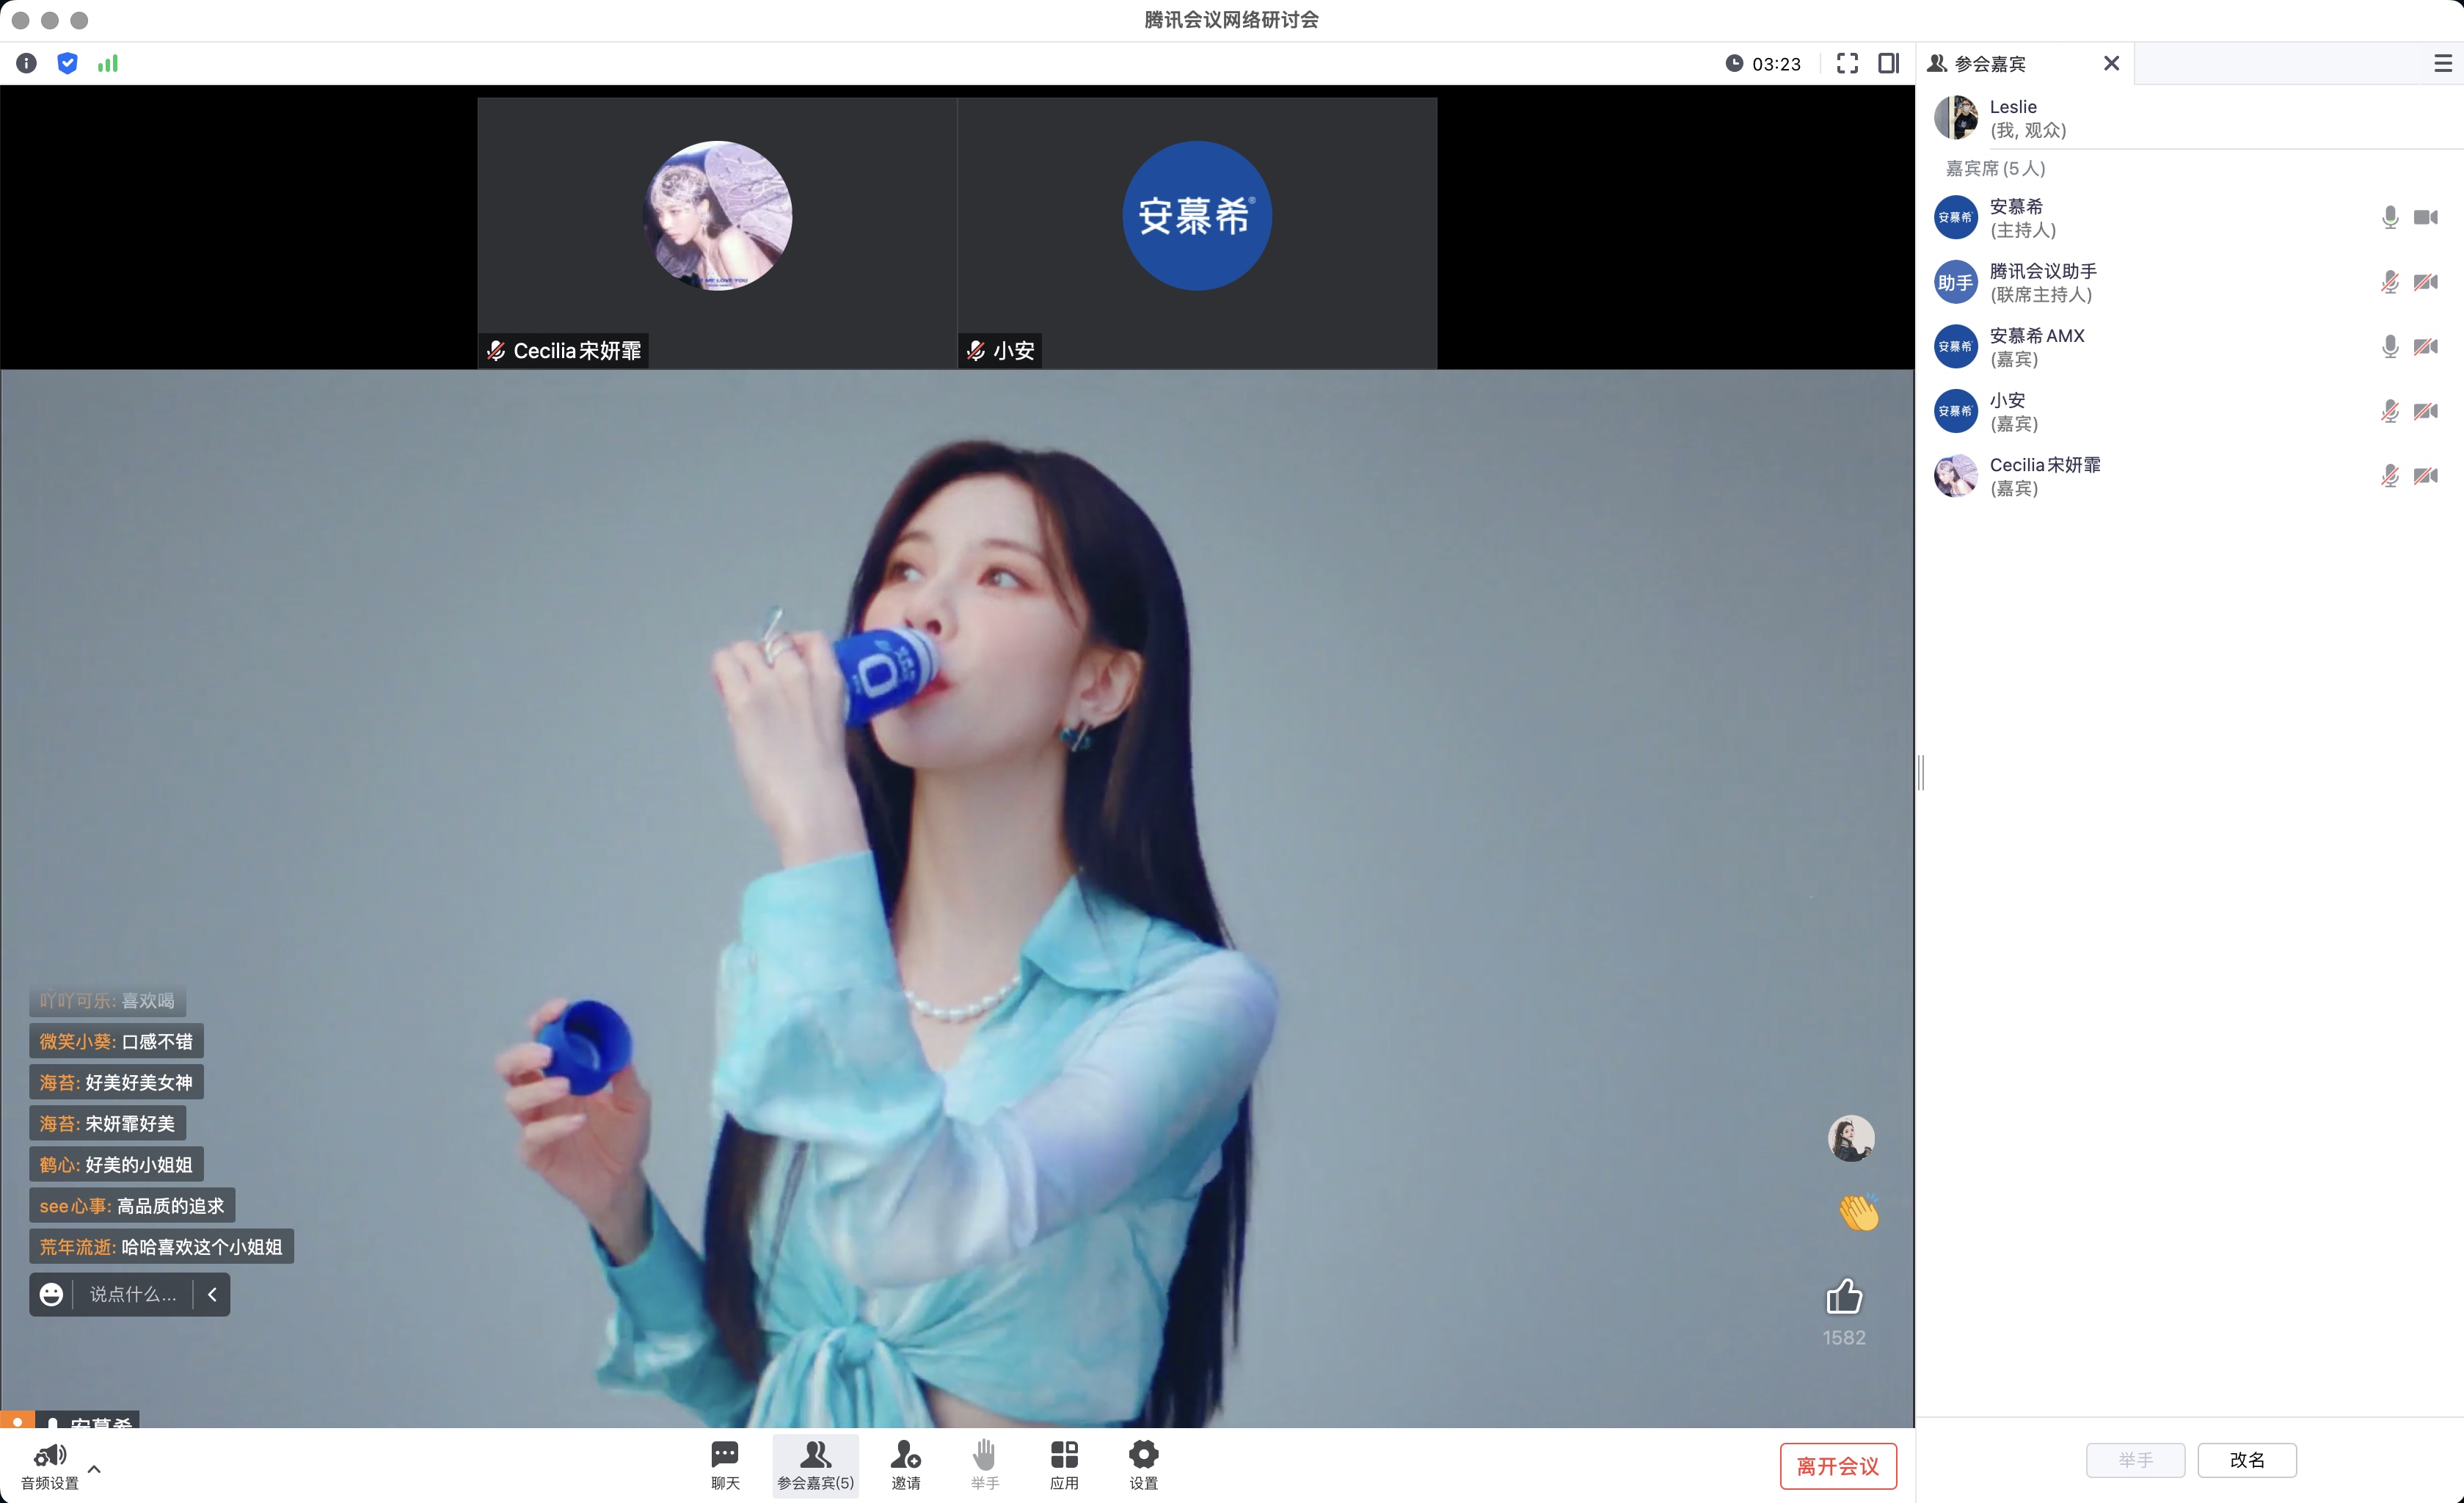Close the 参会嘉宾 panel tab
Image resolution: width=2464 pixels, height=1503 pixels.
2111,63
